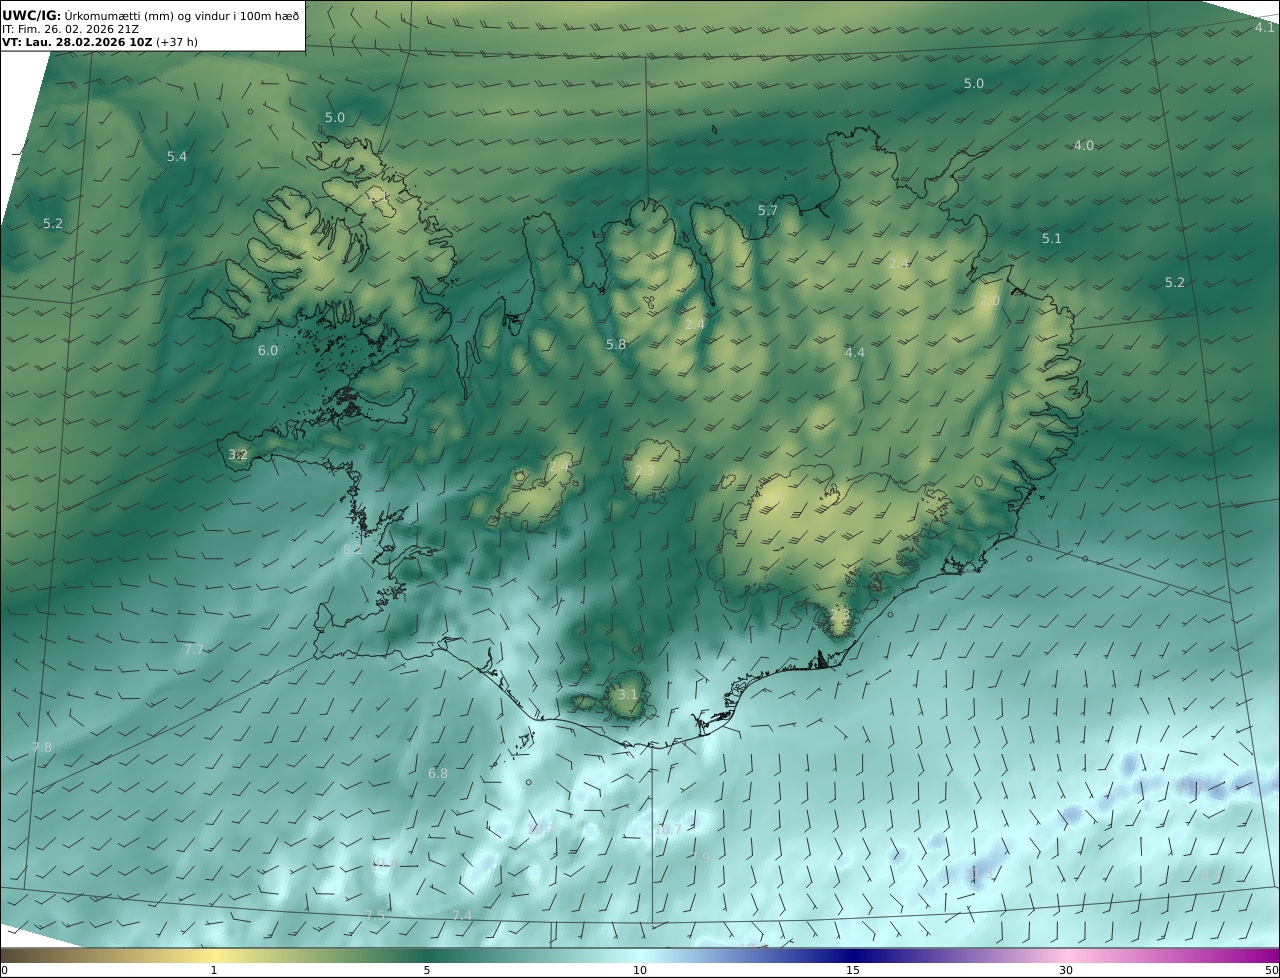Select the 7.7 value label on the map

[194, 650]
